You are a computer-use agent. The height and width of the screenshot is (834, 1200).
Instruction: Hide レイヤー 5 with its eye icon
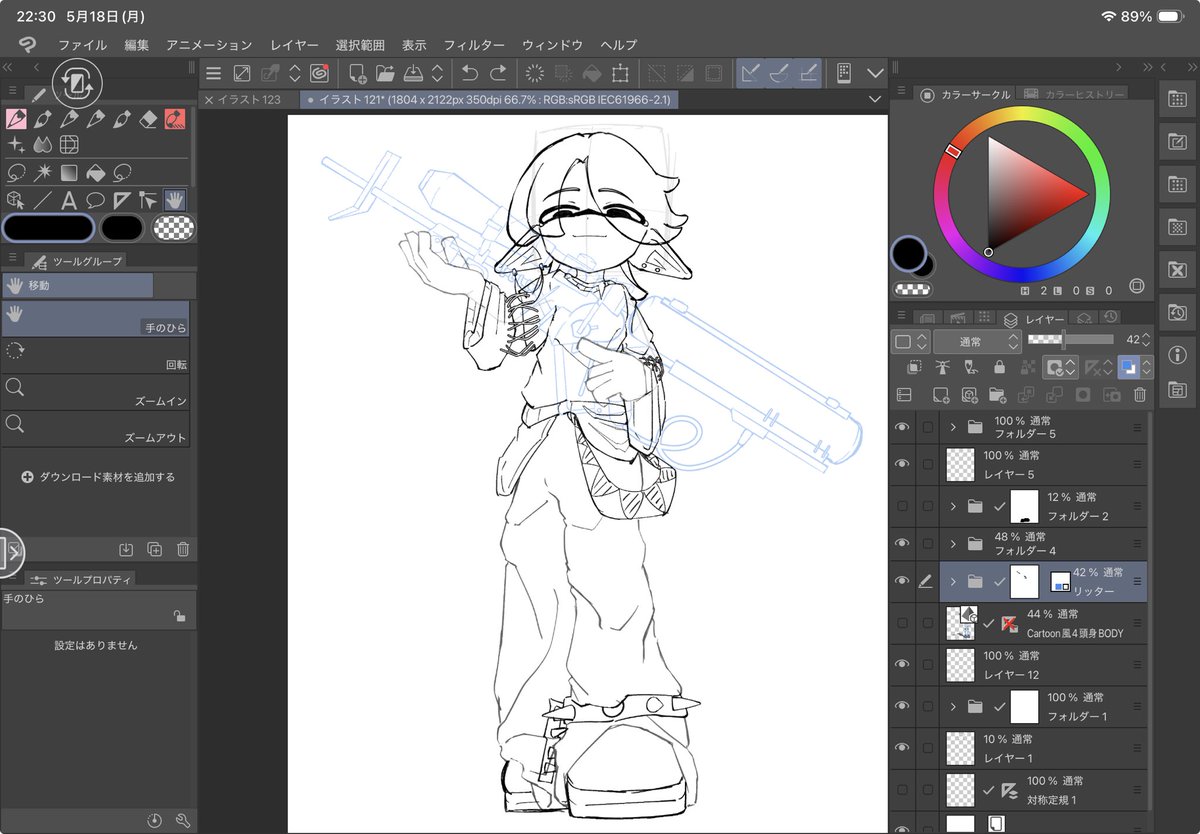903,464
